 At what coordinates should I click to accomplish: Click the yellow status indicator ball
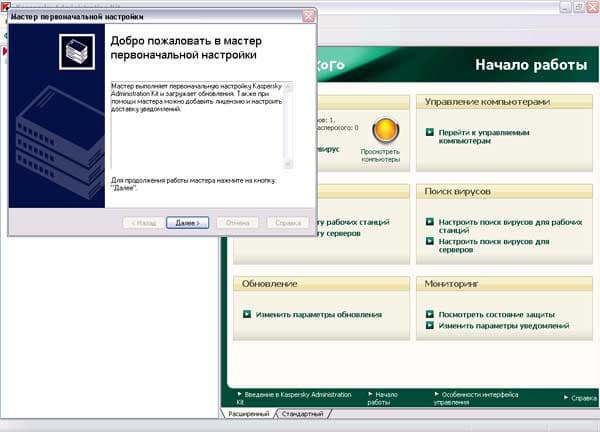385,130
